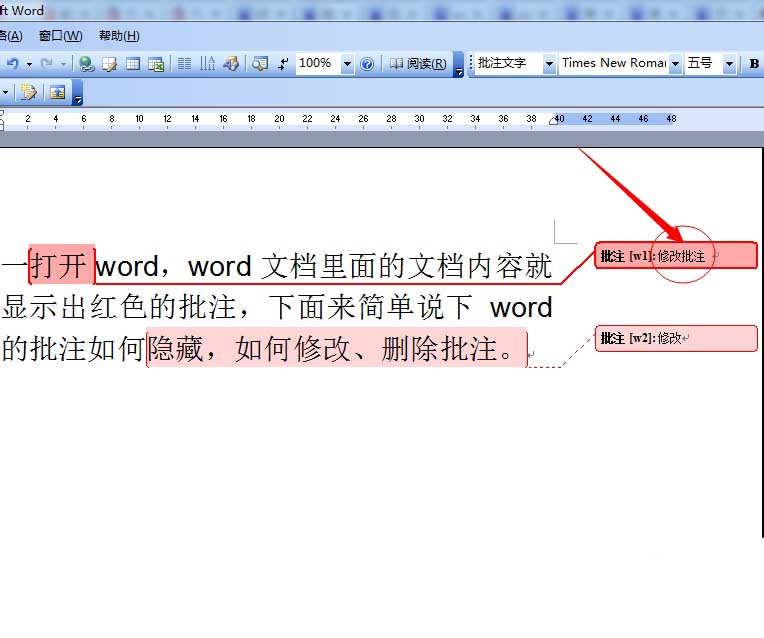Insert a hyperlink using the globe icon
This screenshot has height=638, width=764.
click(x=87, y=64)
